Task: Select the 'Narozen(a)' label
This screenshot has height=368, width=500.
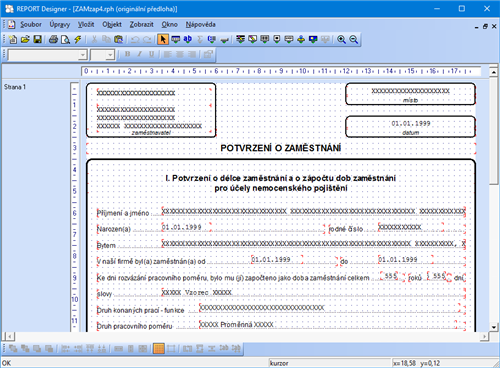Action: (x=114, y=229)
